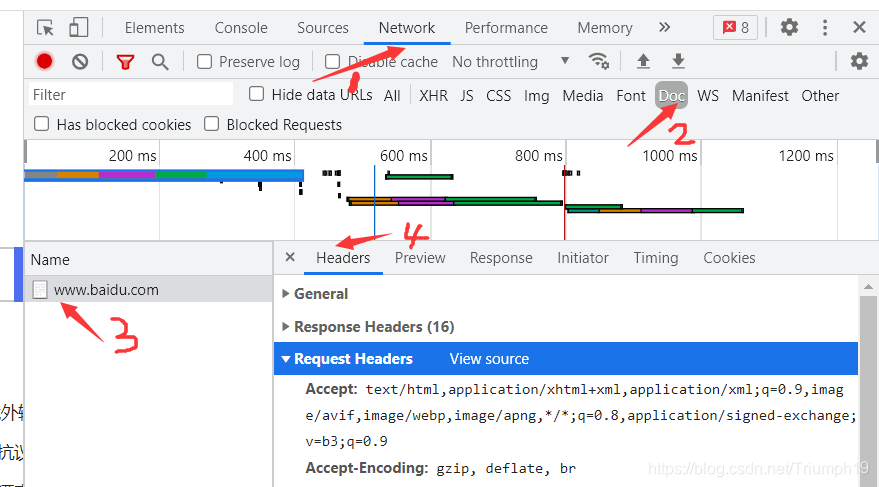This screenshot has height=487, width=879.
Task: Click the blue marker line in timeline
Action: coord(374,202)
